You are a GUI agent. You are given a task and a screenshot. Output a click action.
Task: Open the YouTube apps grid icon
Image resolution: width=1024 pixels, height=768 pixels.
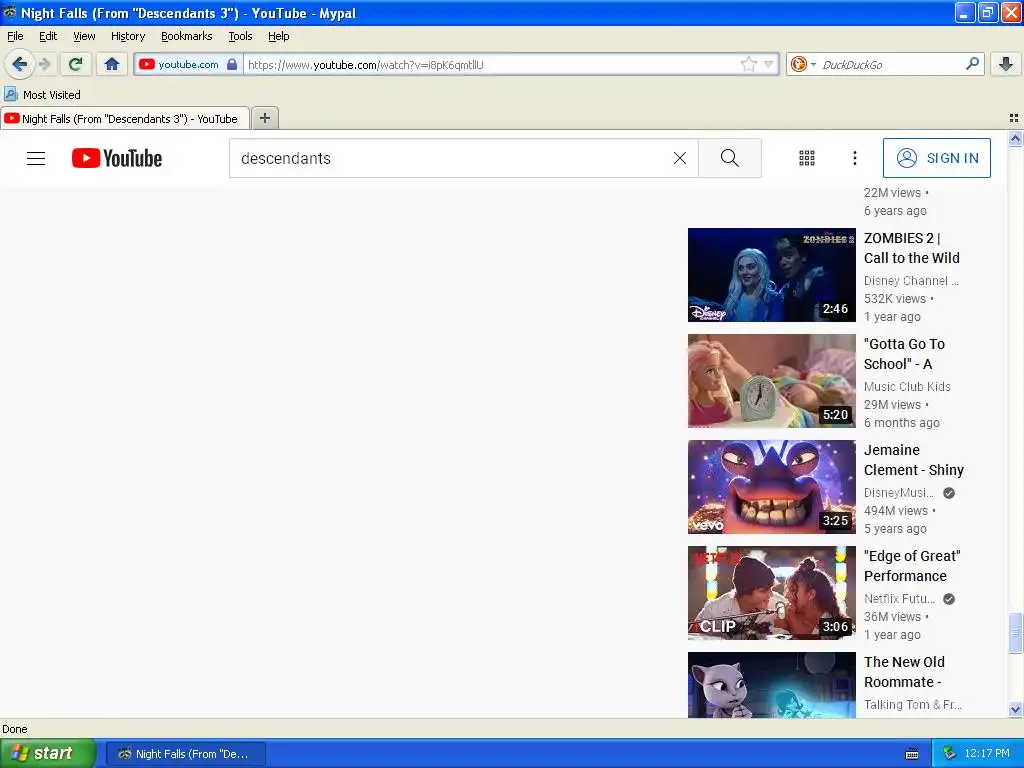pos(807,158)
